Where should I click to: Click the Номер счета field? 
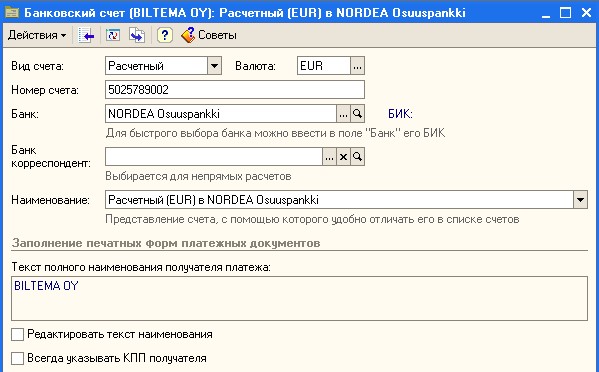point(235,90)
